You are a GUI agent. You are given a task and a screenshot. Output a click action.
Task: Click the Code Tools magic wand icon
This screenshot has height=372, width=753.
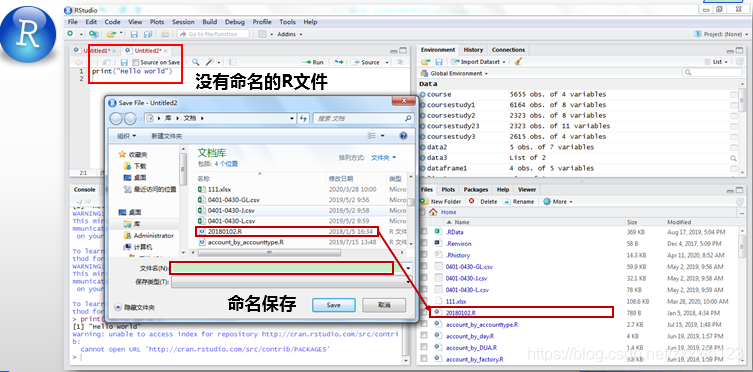(210, 62)
